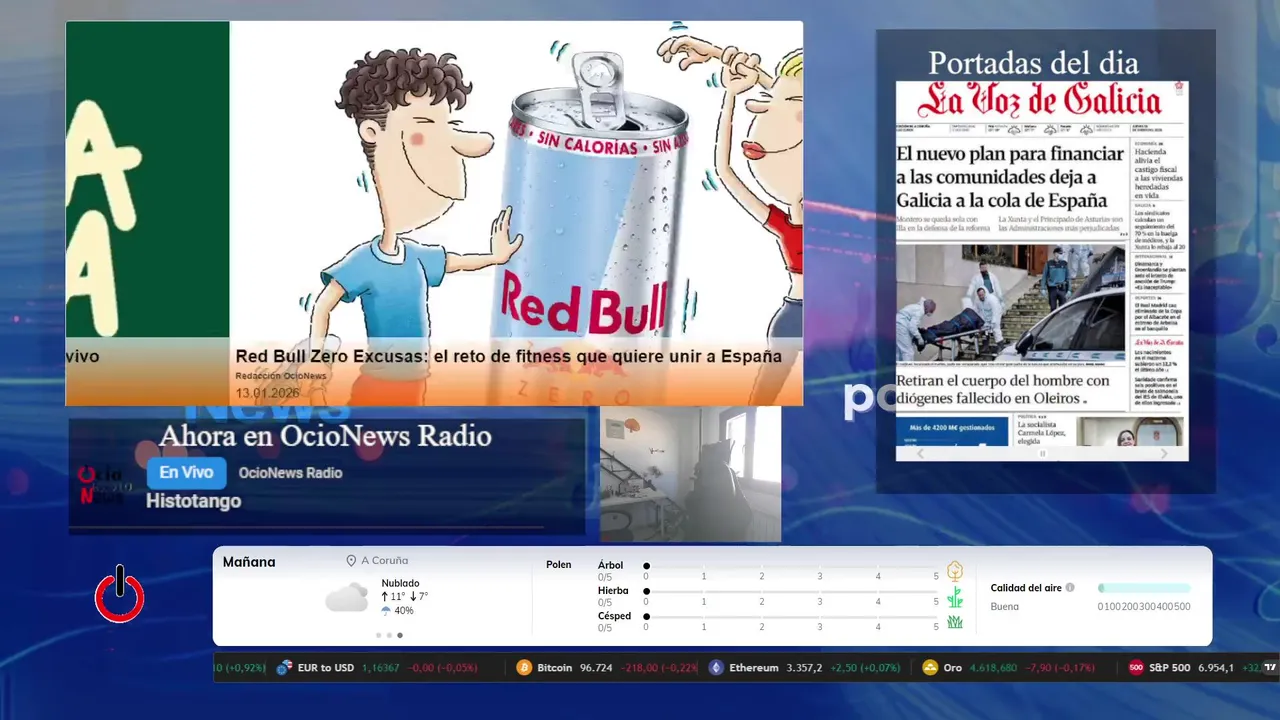Click the rain umbrella 40% icon
The image size is (1280, 720).
coord(386,610)
